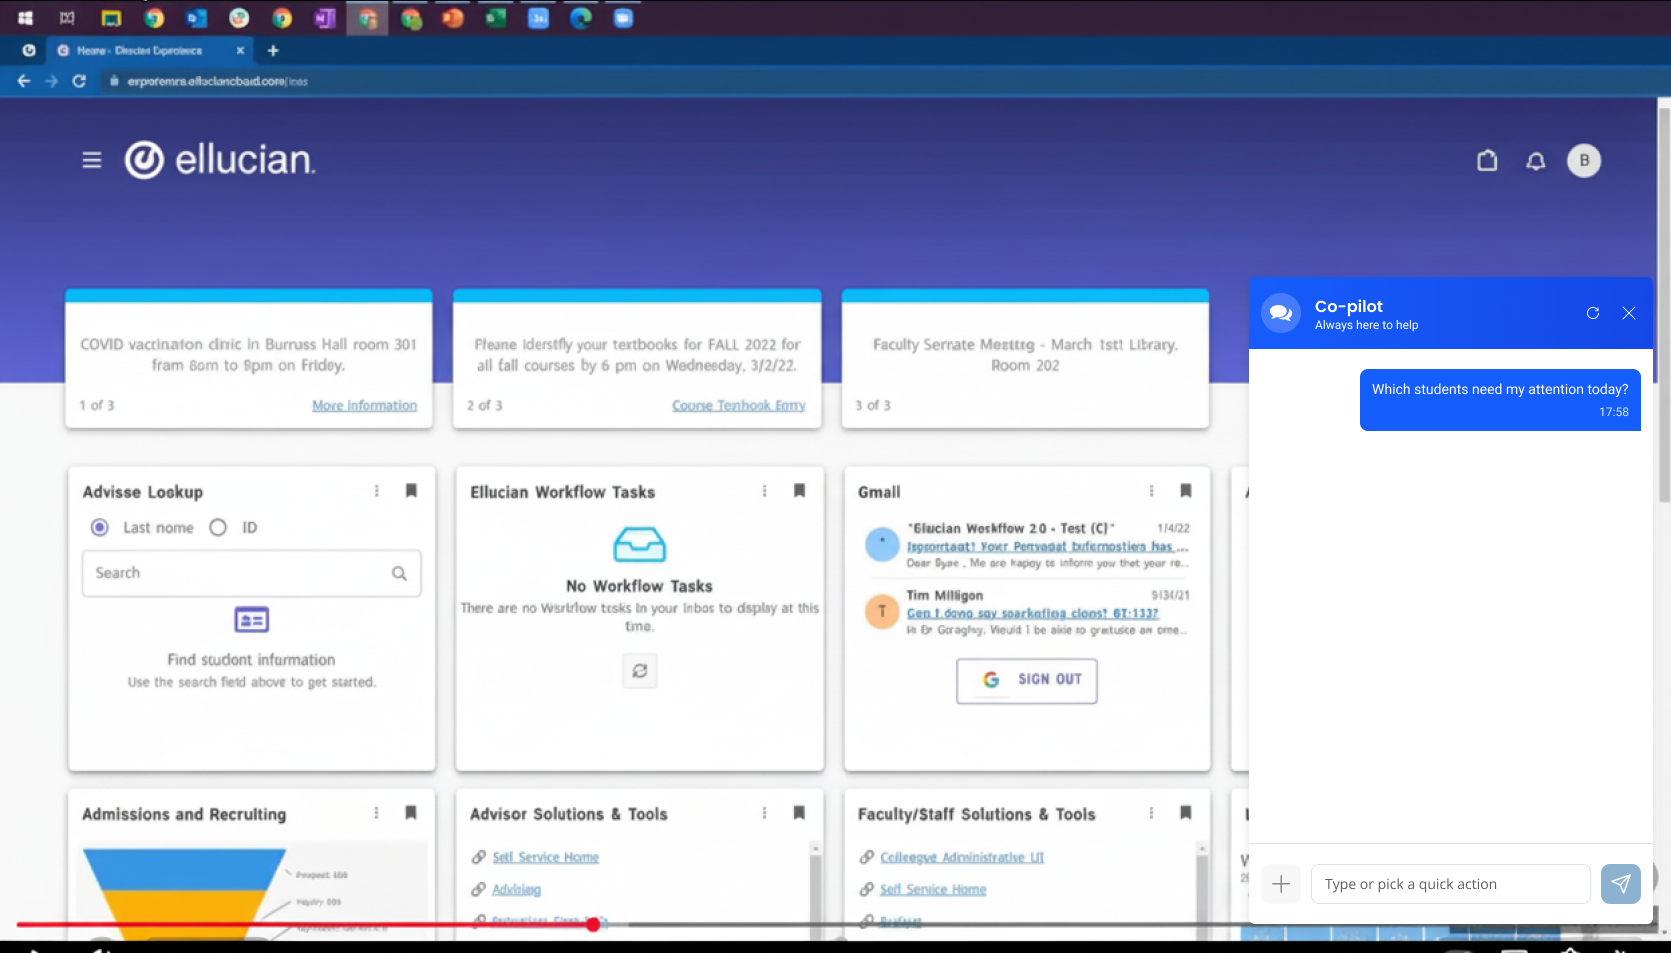This screenshot has height=953, width=1671.
Task: Click plus icon beside chat input
Action: [1281, 884]
